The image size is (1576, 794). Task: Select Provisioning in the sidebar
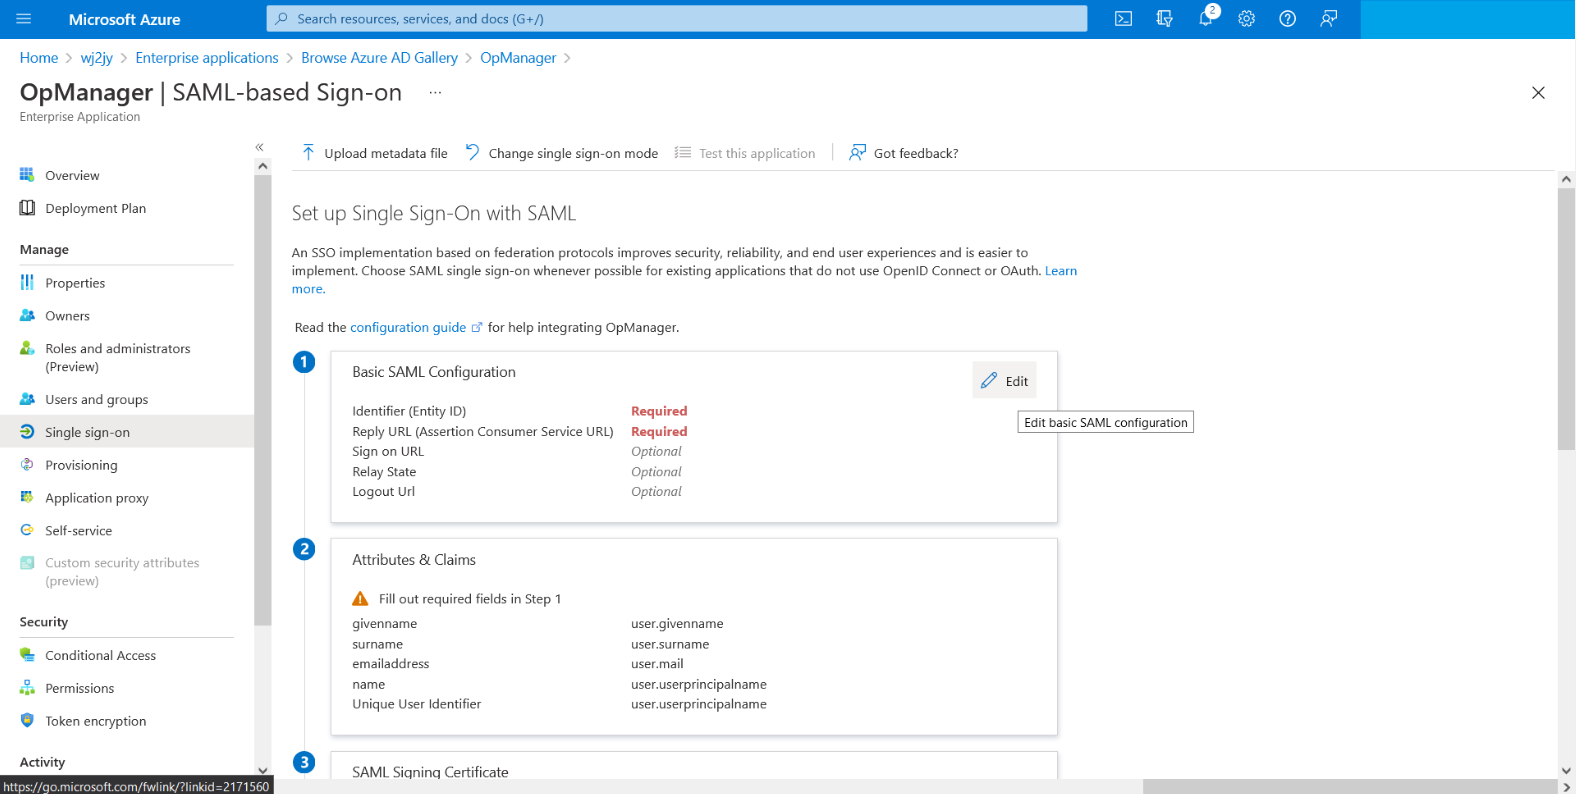point(81,465)
